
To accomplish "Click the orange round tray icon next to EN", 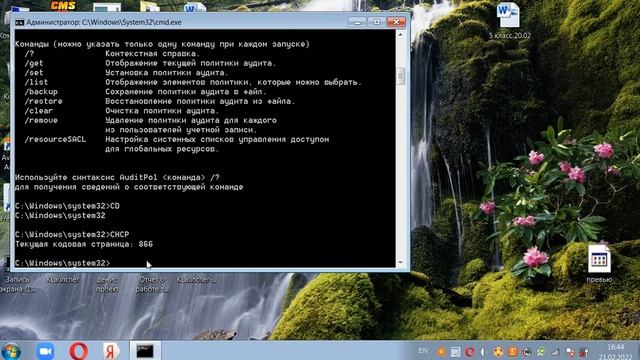I will (x=440, y=351).
